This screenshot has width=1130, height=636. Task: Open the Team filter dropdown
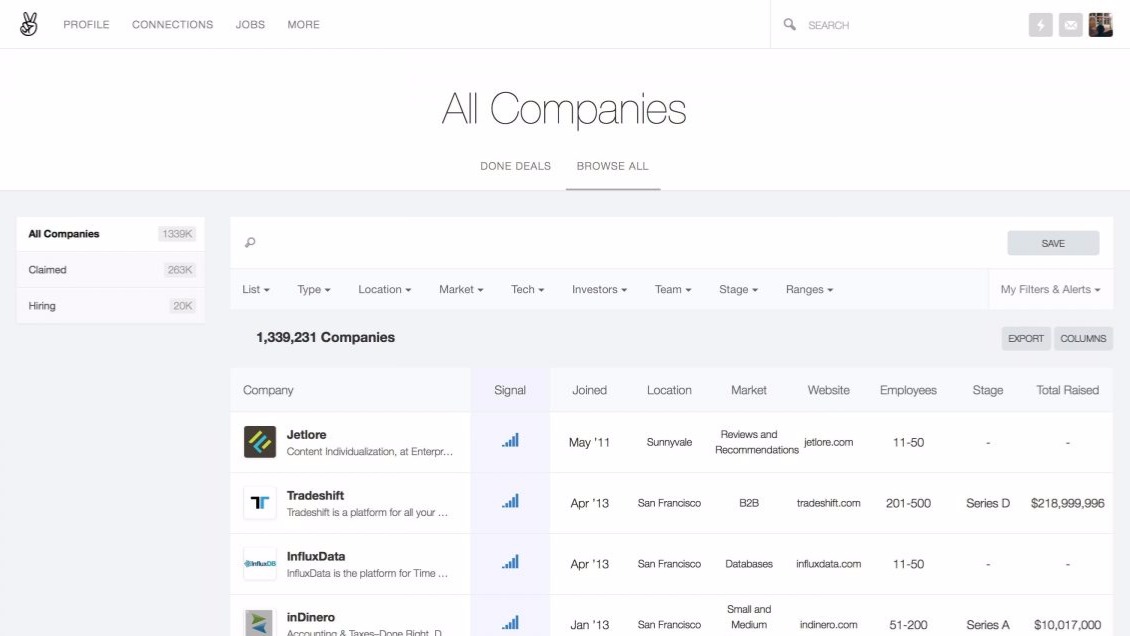tap(673, 290)
